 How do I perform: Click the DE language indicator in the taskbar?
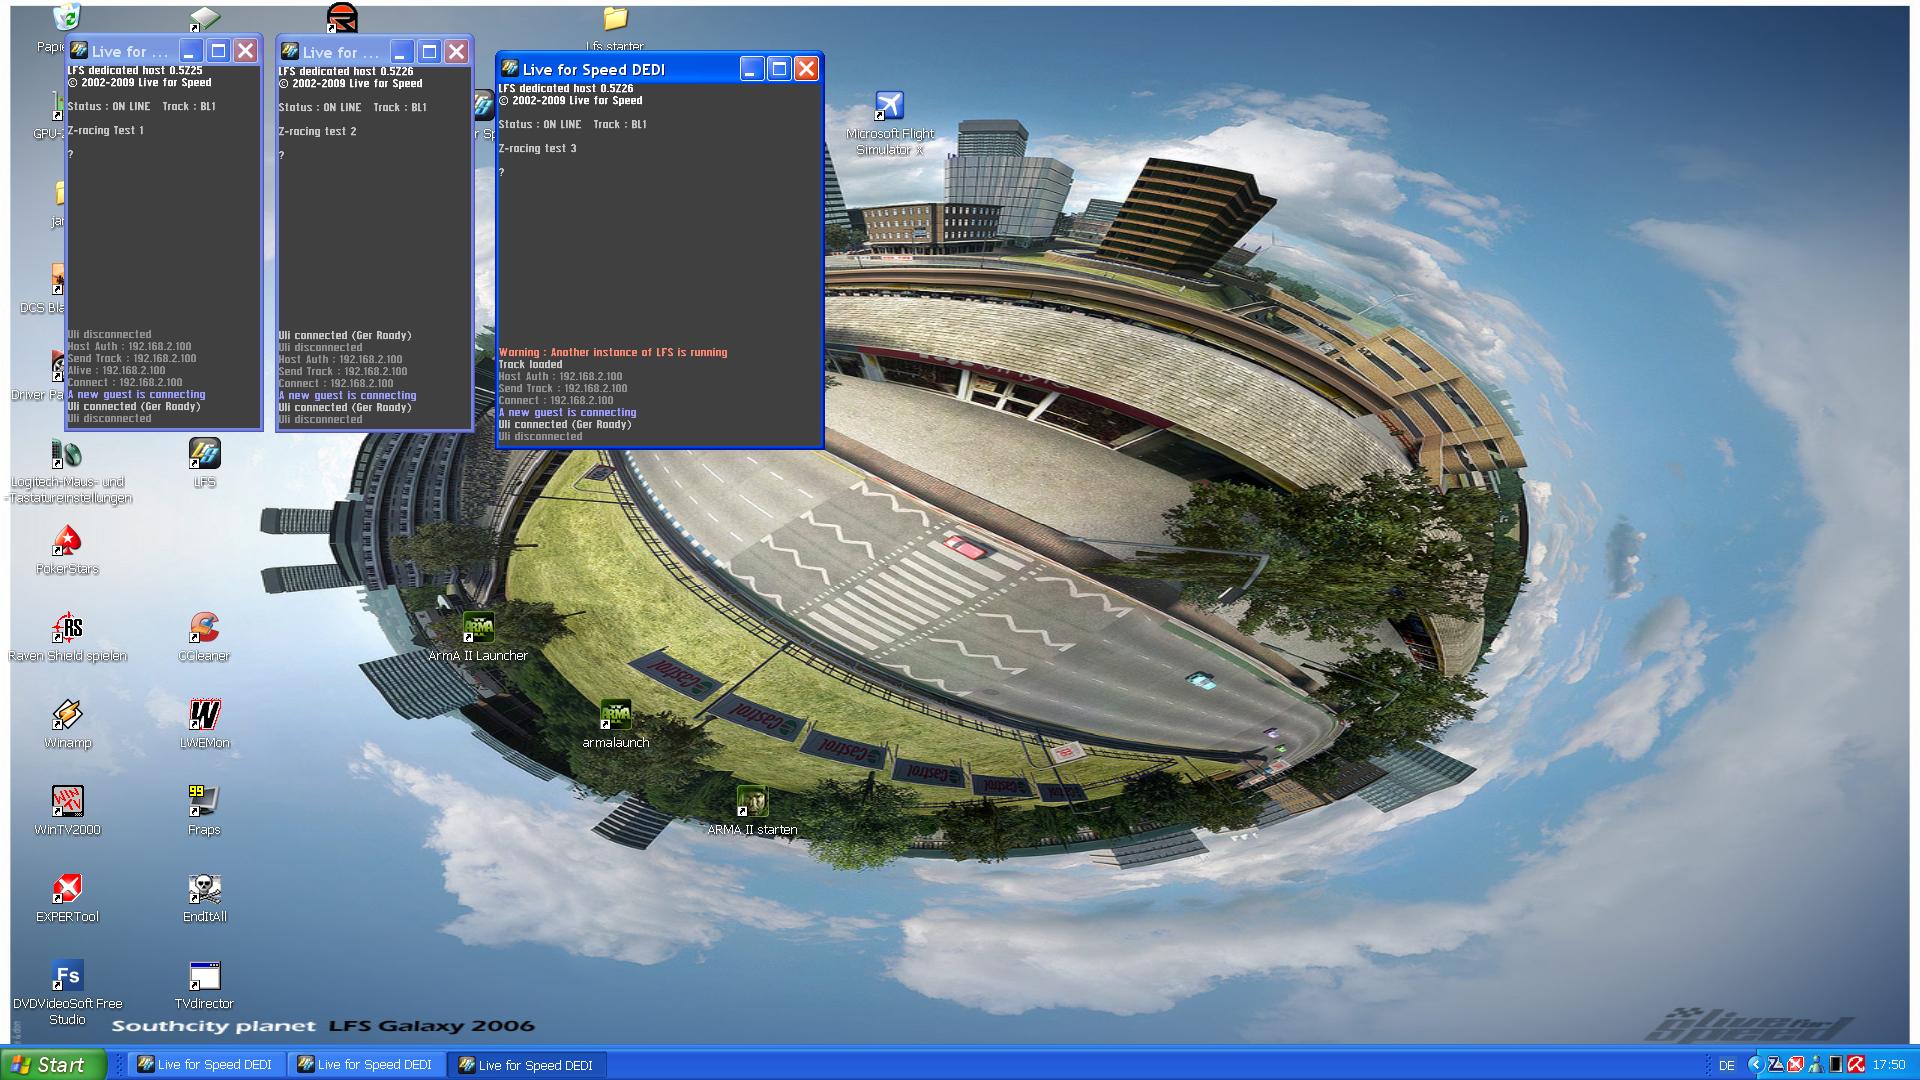pyautogui.click(x=1727, y=1066)
